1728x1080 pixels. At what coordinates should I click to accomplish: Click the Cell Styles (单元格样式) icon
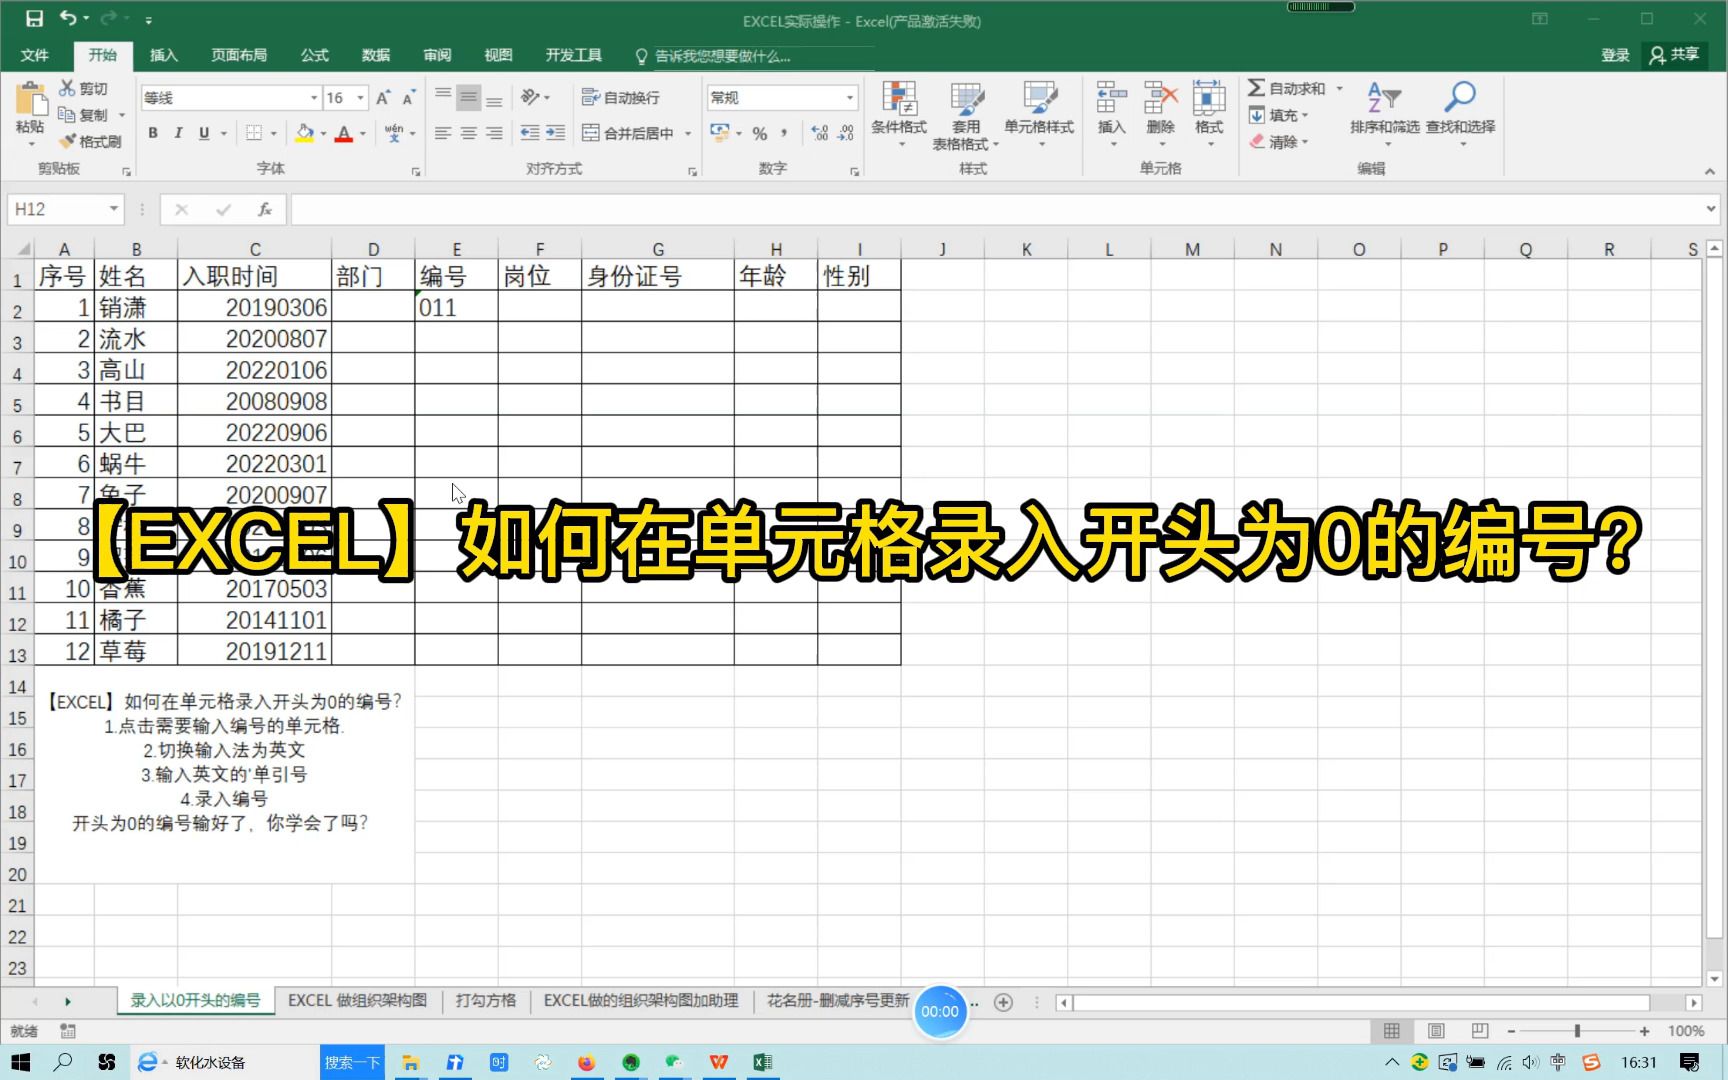click(1039, 113)
